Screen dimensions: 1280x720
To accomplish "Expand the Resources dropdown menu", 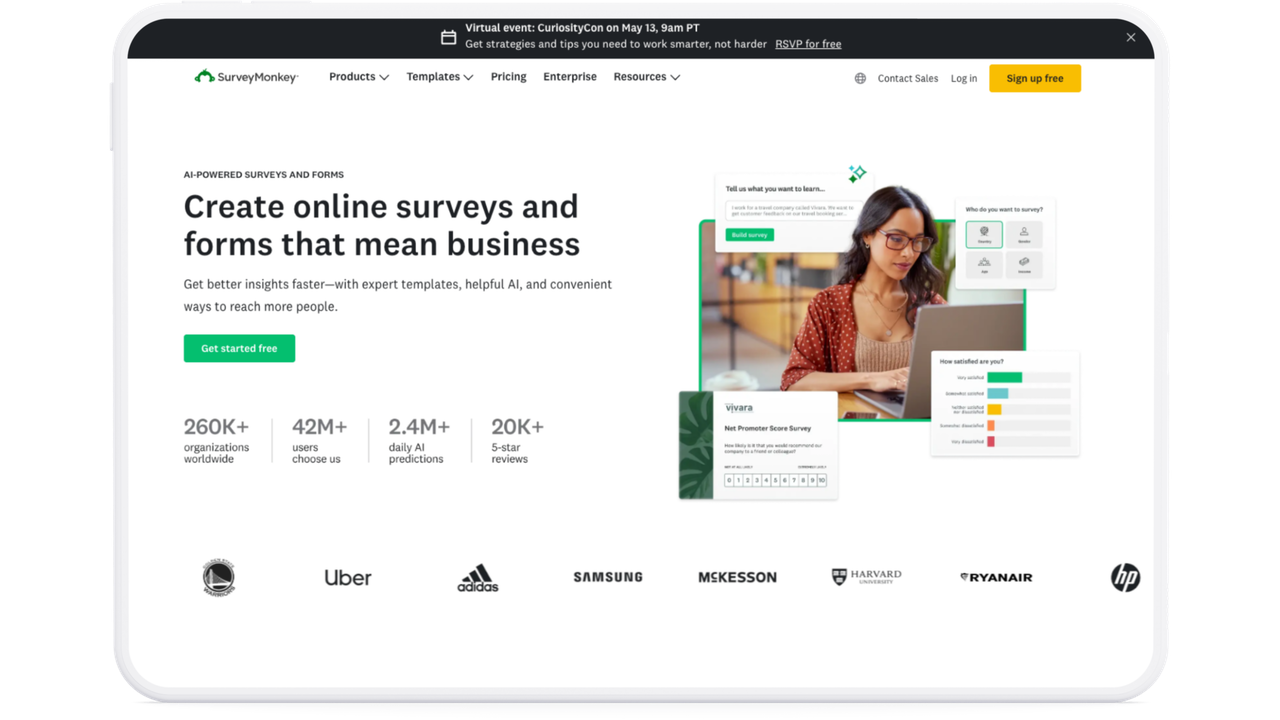I will [x=647, y=77].
